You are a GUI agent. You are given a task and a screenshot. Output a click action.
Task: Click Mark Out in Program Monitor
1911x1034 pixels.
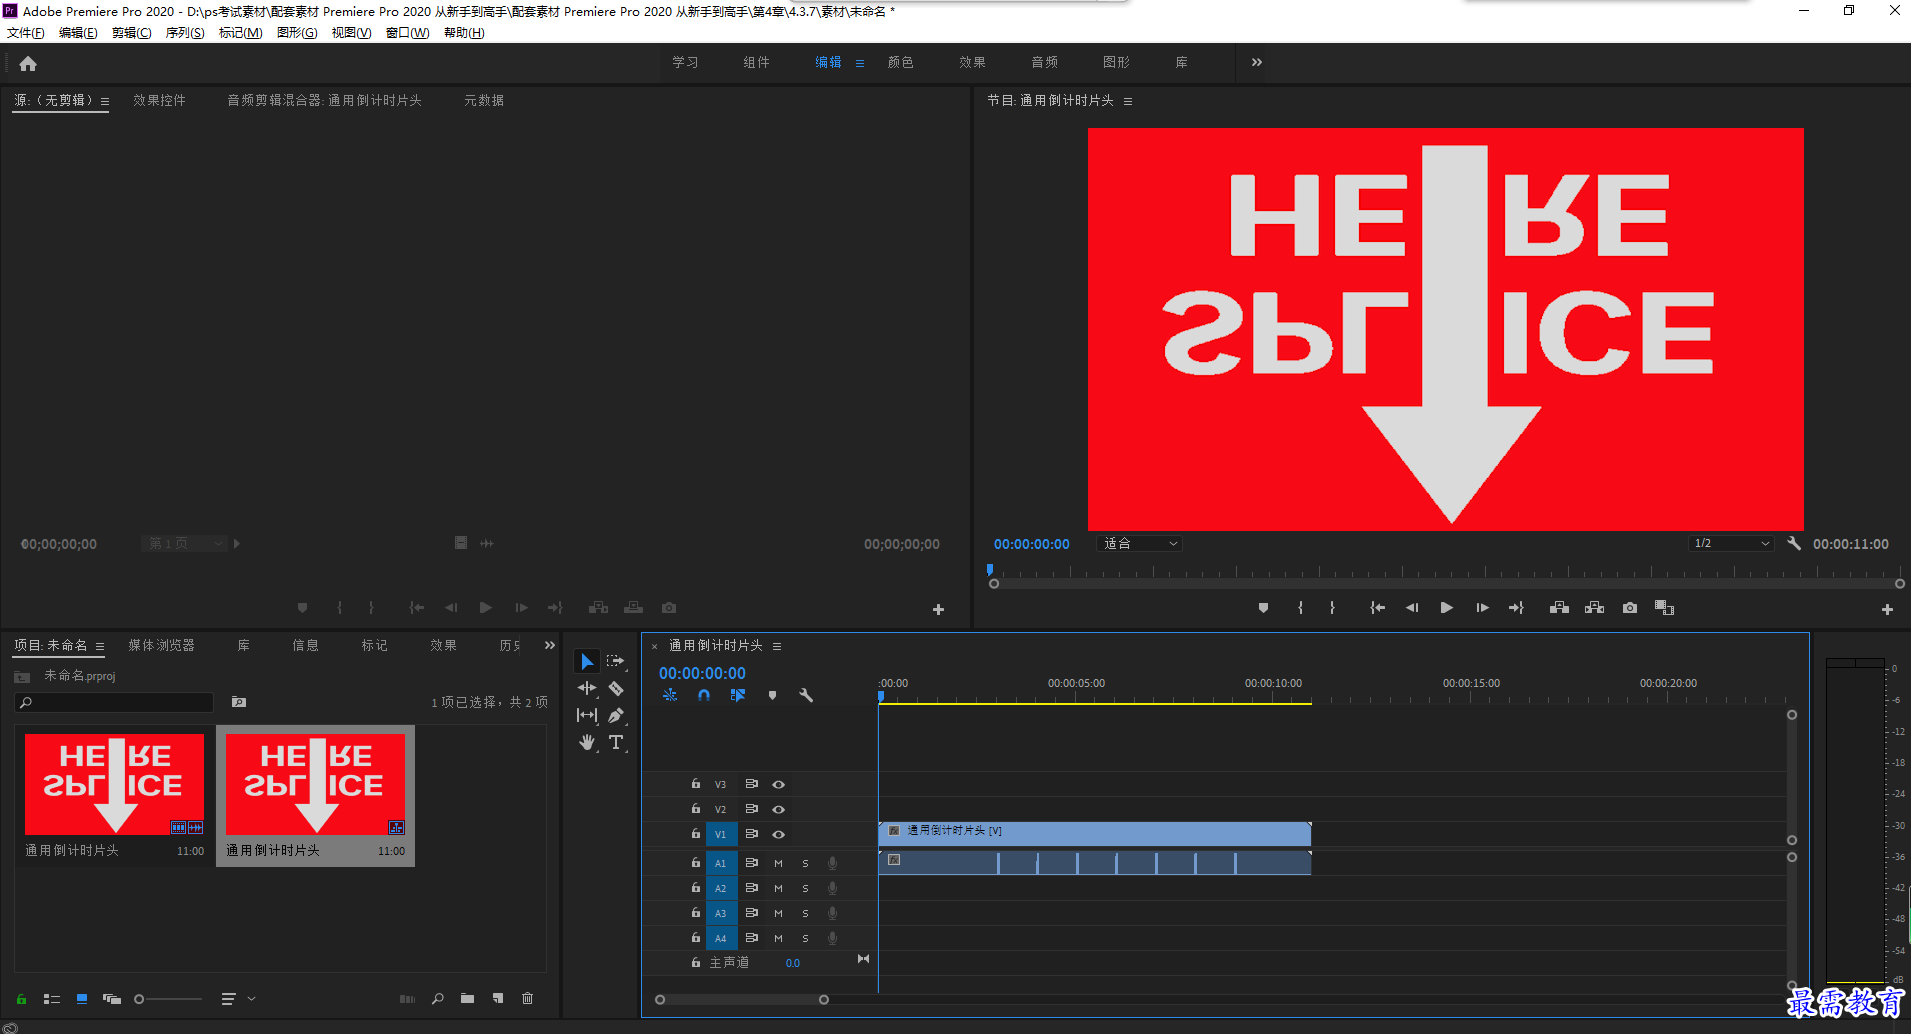click(x=1332, y=608)
